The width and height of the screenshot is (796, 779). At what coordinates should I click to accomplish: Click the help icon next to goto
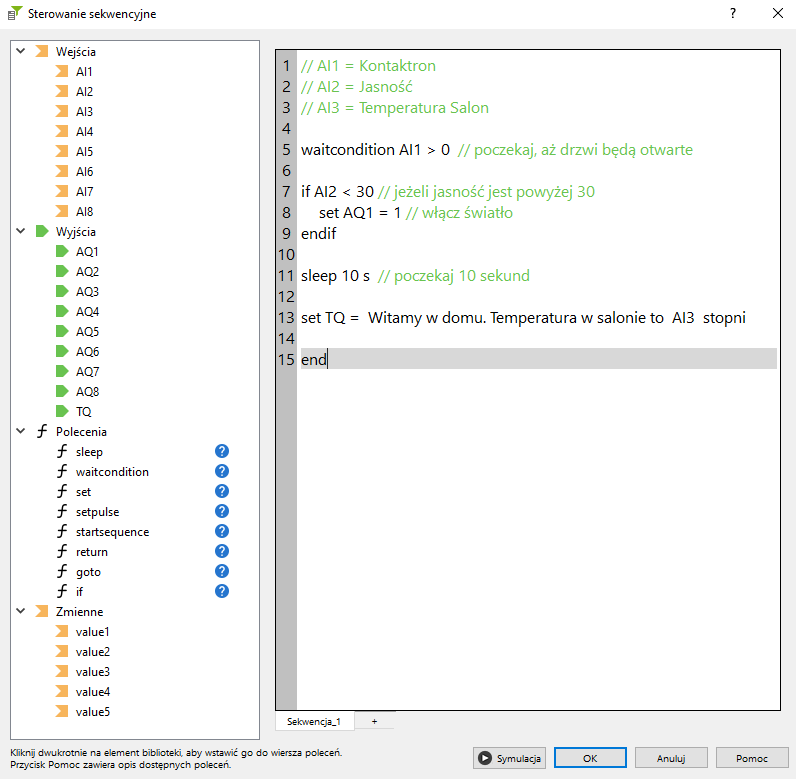[222, 571]
